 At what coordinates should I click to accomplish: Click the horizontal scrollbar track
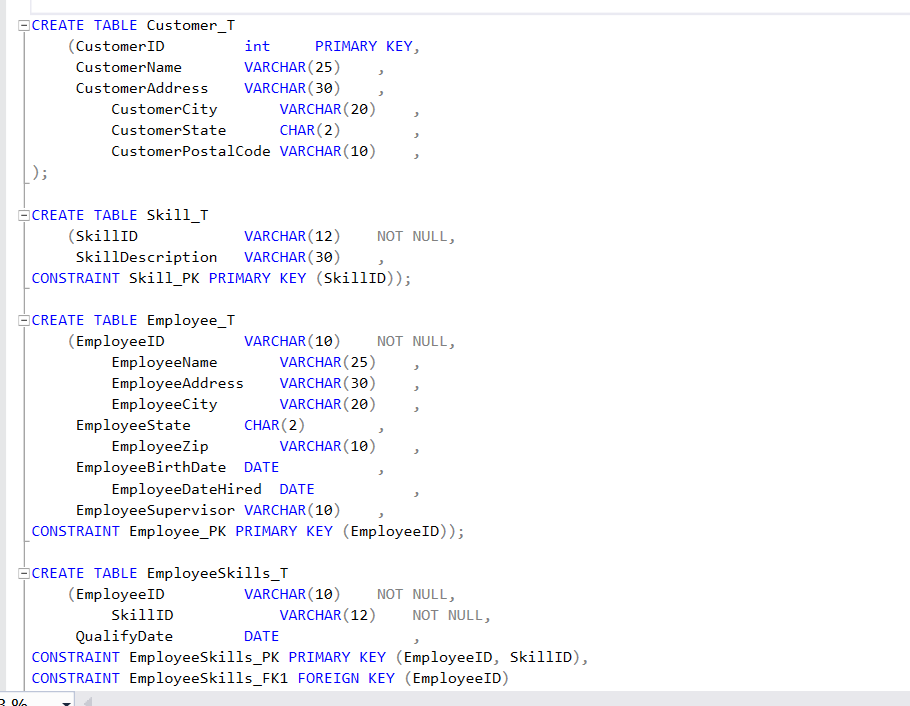450,701
